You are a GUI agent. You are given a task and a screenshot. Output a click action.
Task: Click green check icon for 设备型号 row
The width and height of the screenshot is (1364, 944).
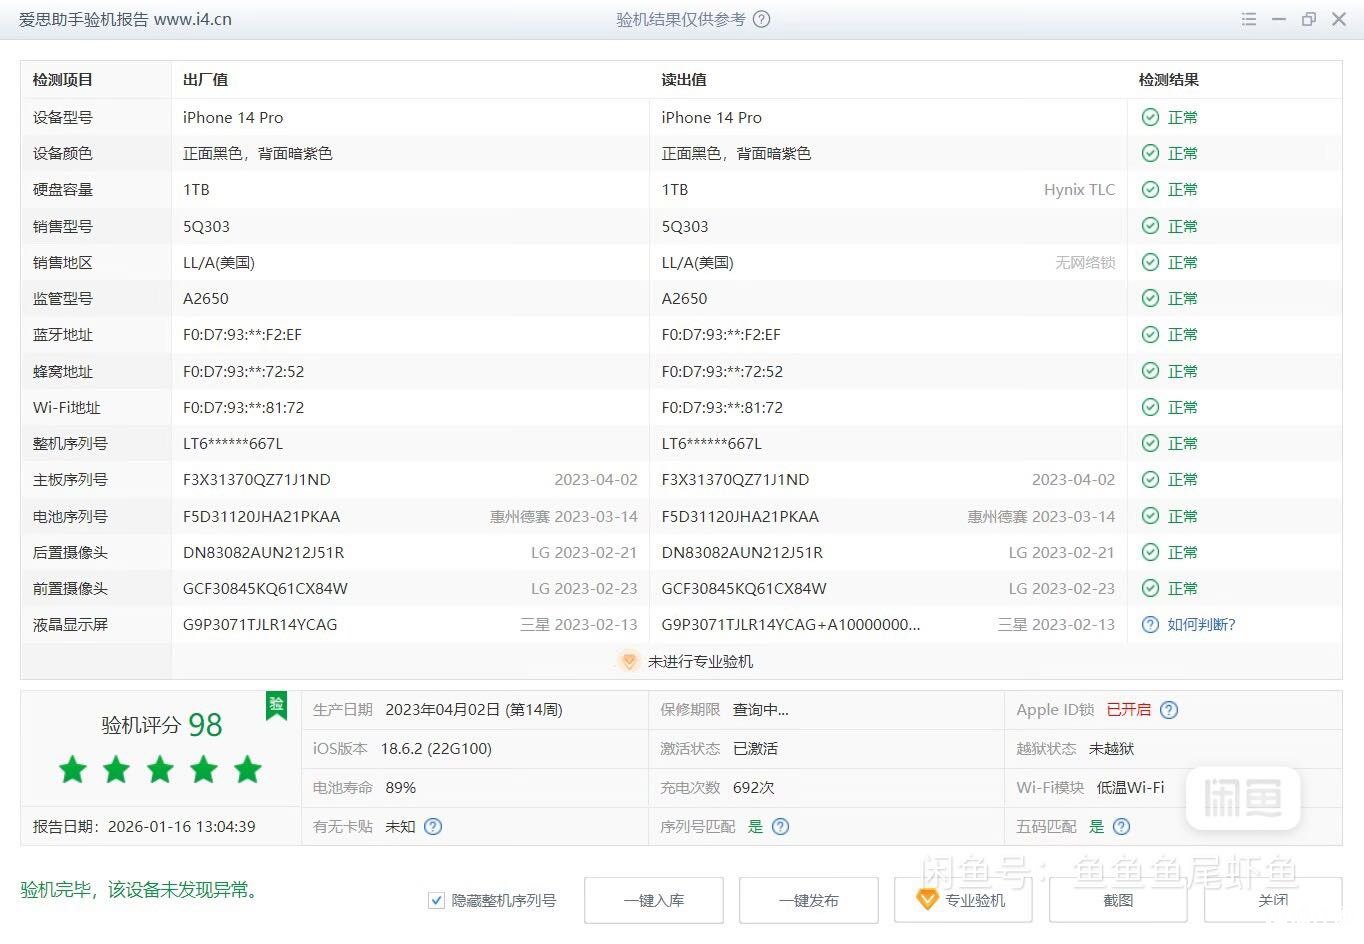pyautogui.click(x=1150, y=118)
